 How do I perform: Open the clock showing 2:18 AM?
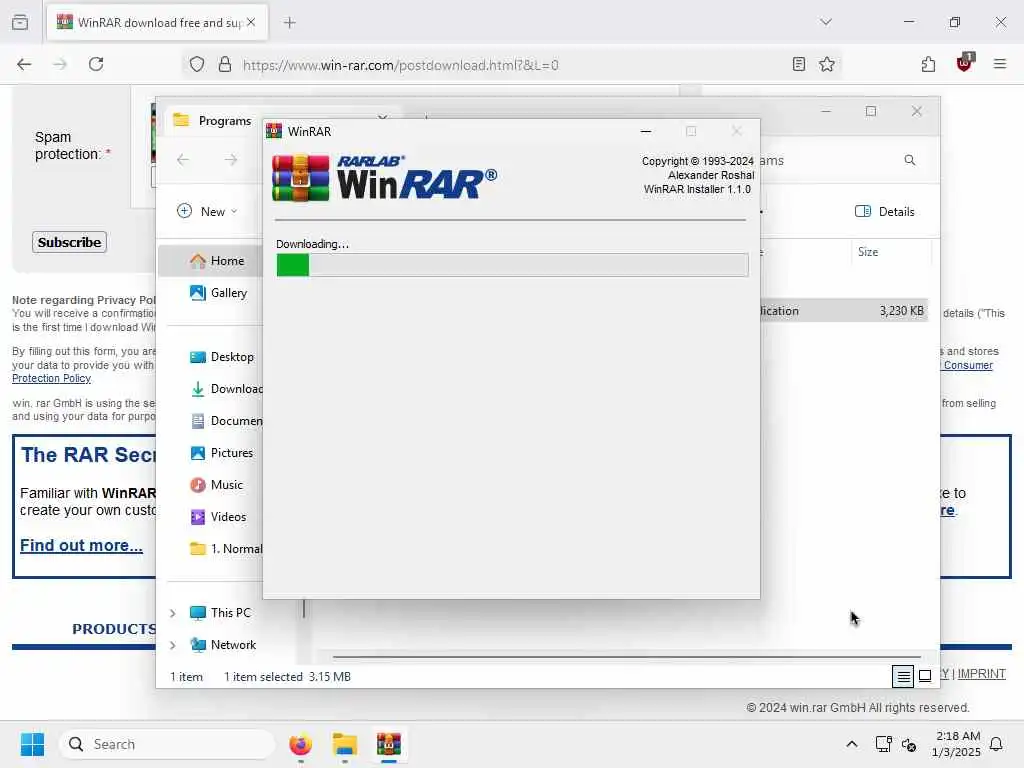(x=956, y=744)
